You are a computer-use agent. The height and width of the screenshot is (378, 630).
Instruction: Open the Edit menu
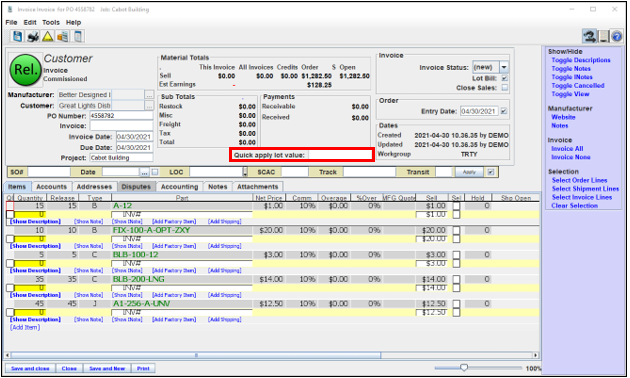(x=30, y=22)
